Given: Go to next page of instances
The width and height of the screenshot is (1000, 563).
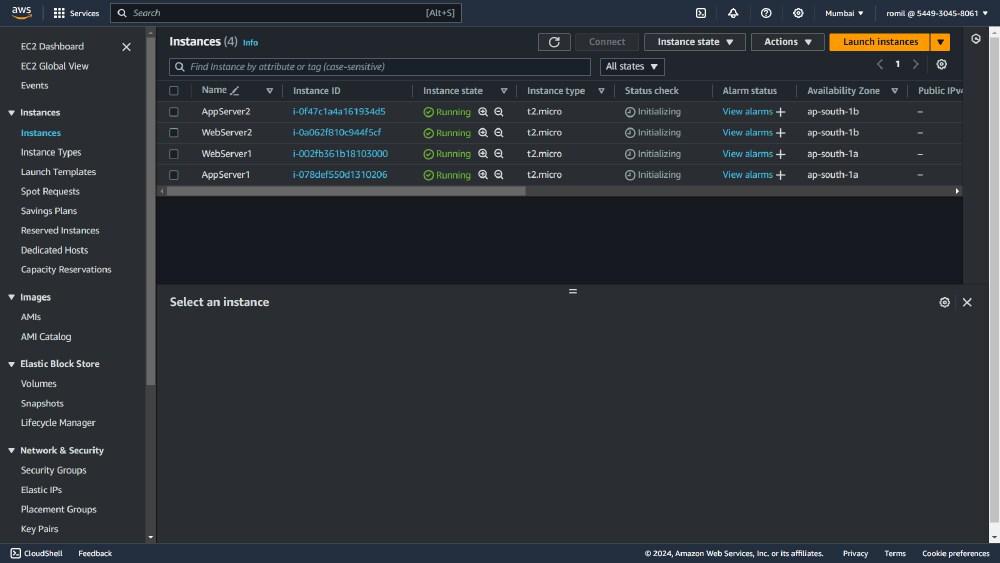Looking at the screenshot, I should (x=916, y=64).
